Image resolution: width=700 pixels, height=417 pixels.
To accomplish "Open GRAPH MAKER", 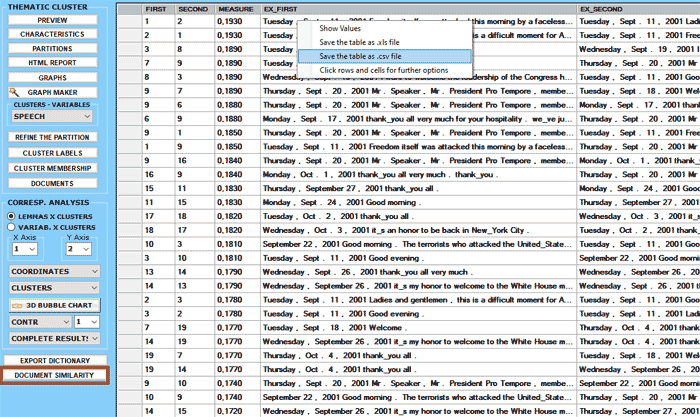I will (x=53, y=92).
